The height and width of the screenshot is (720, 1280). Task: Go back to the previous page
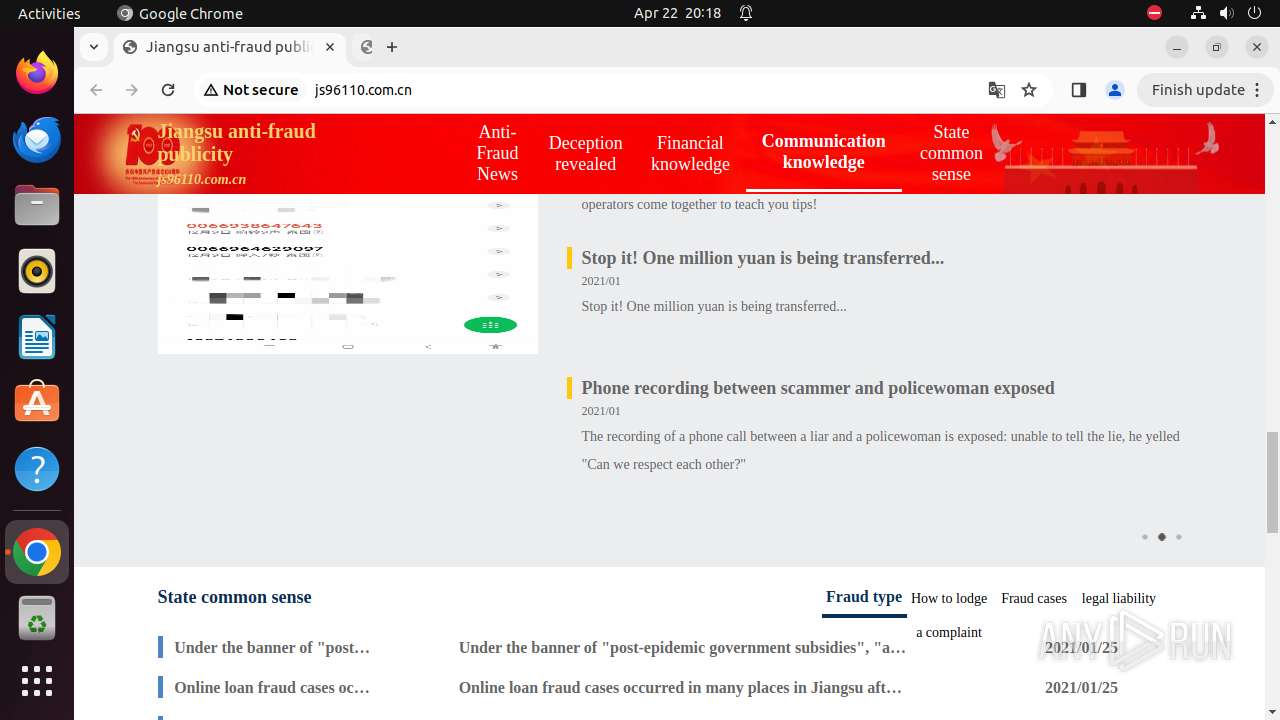click(x=96, y=90)
